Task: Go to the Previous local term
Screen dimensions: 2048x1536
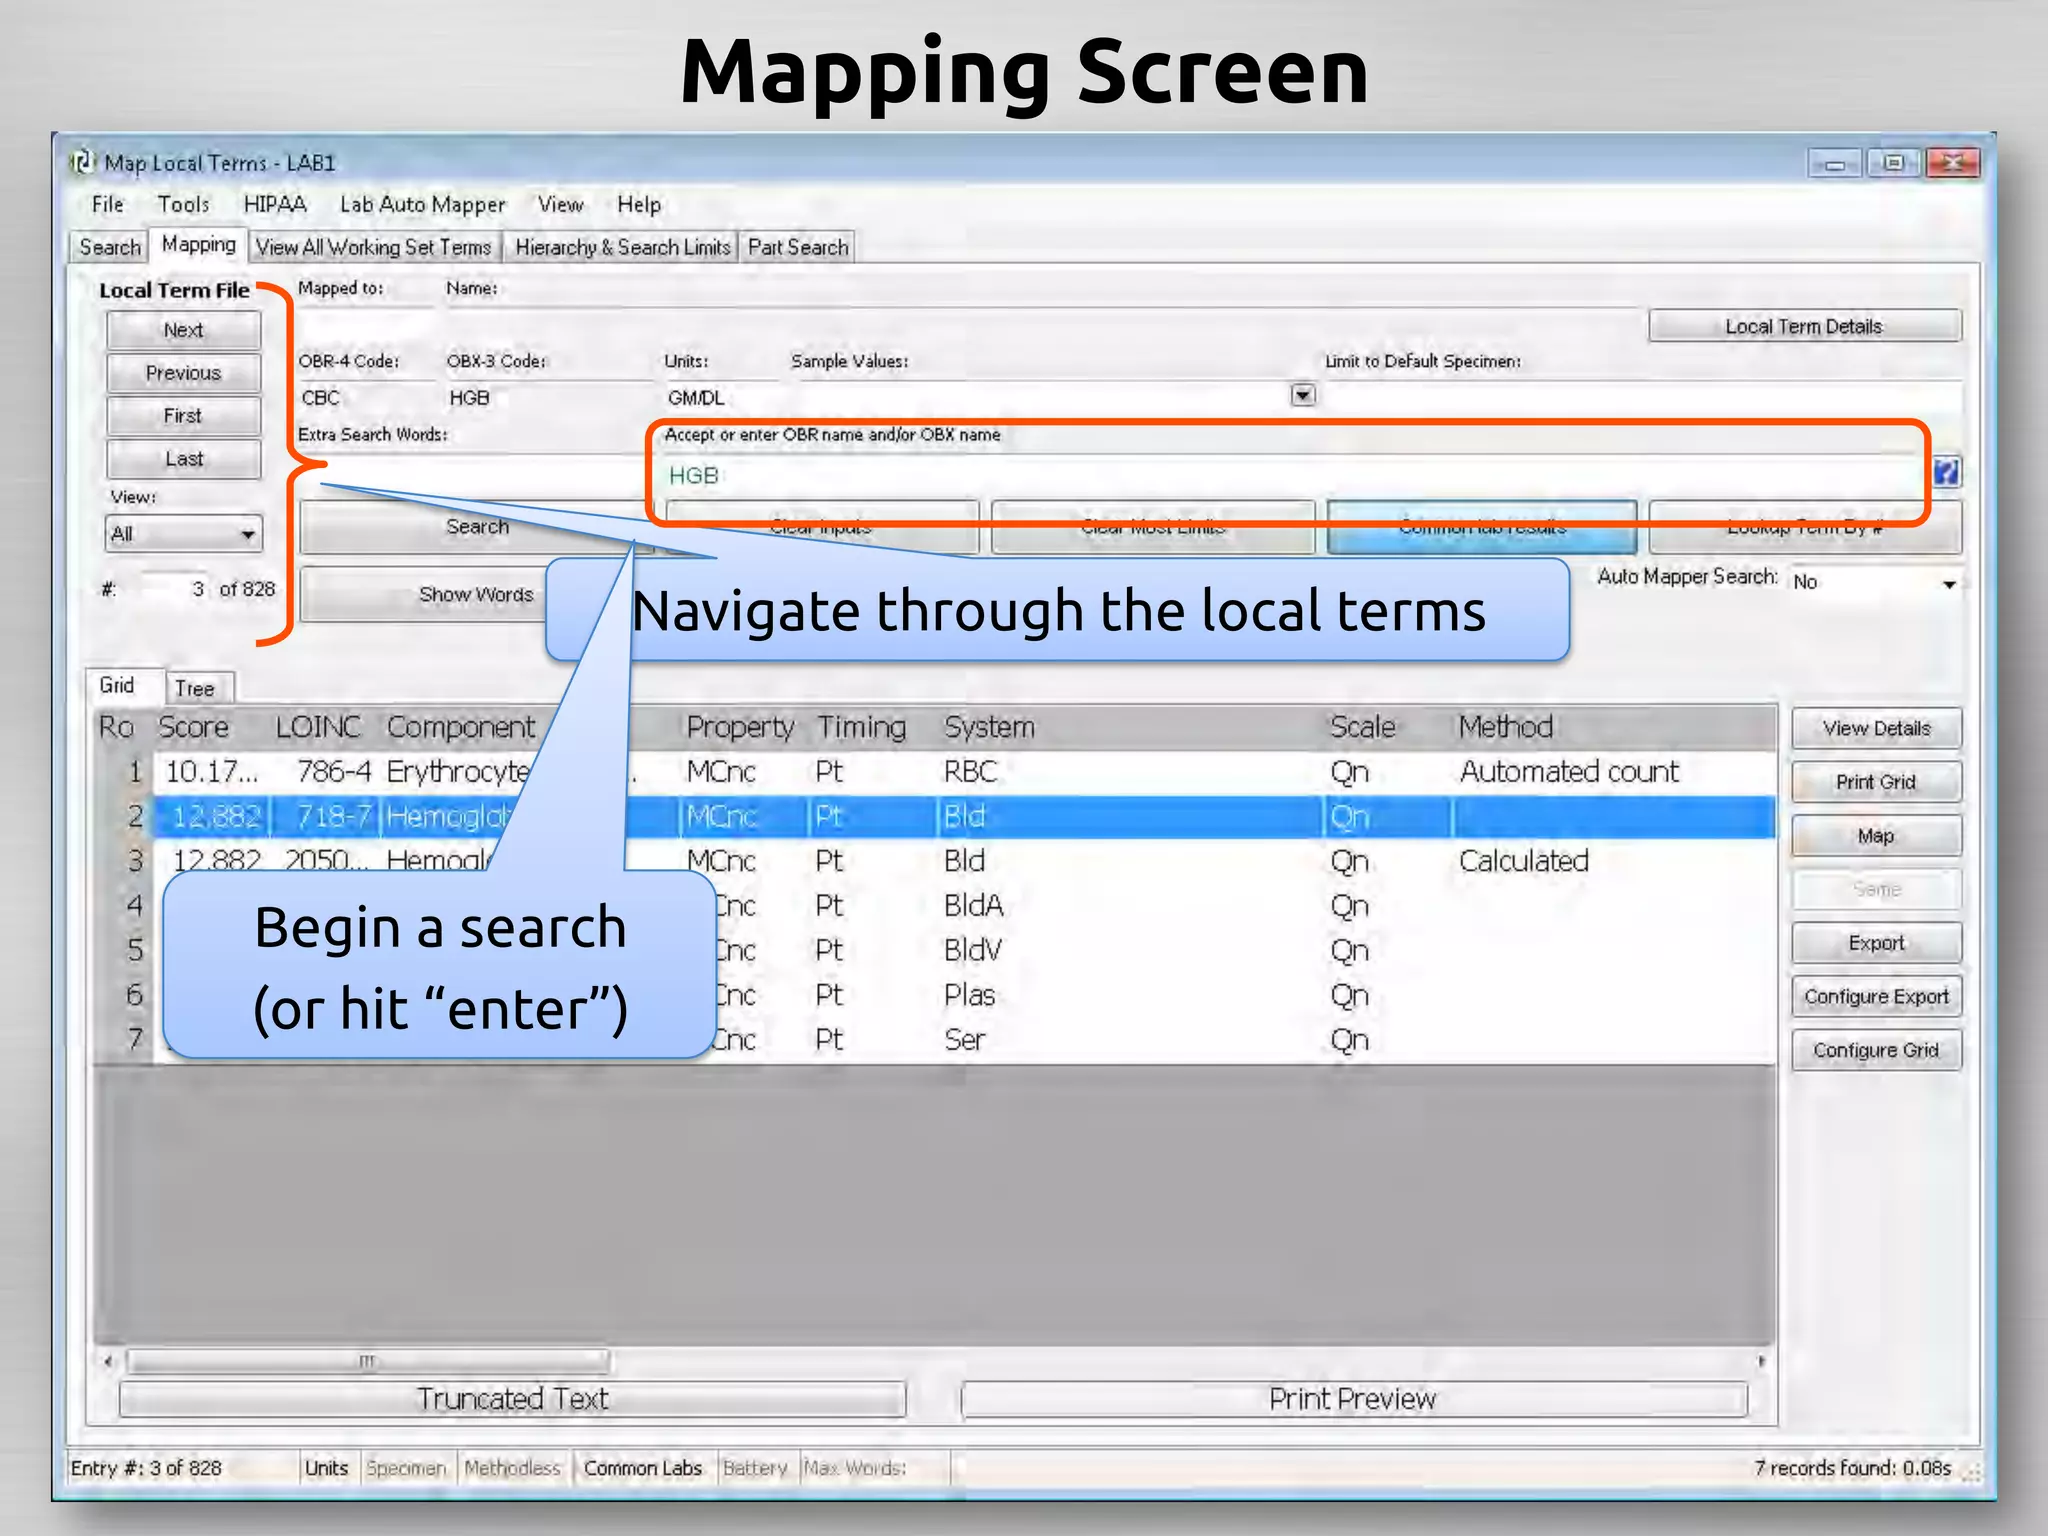Action: (x=183, y=373)
